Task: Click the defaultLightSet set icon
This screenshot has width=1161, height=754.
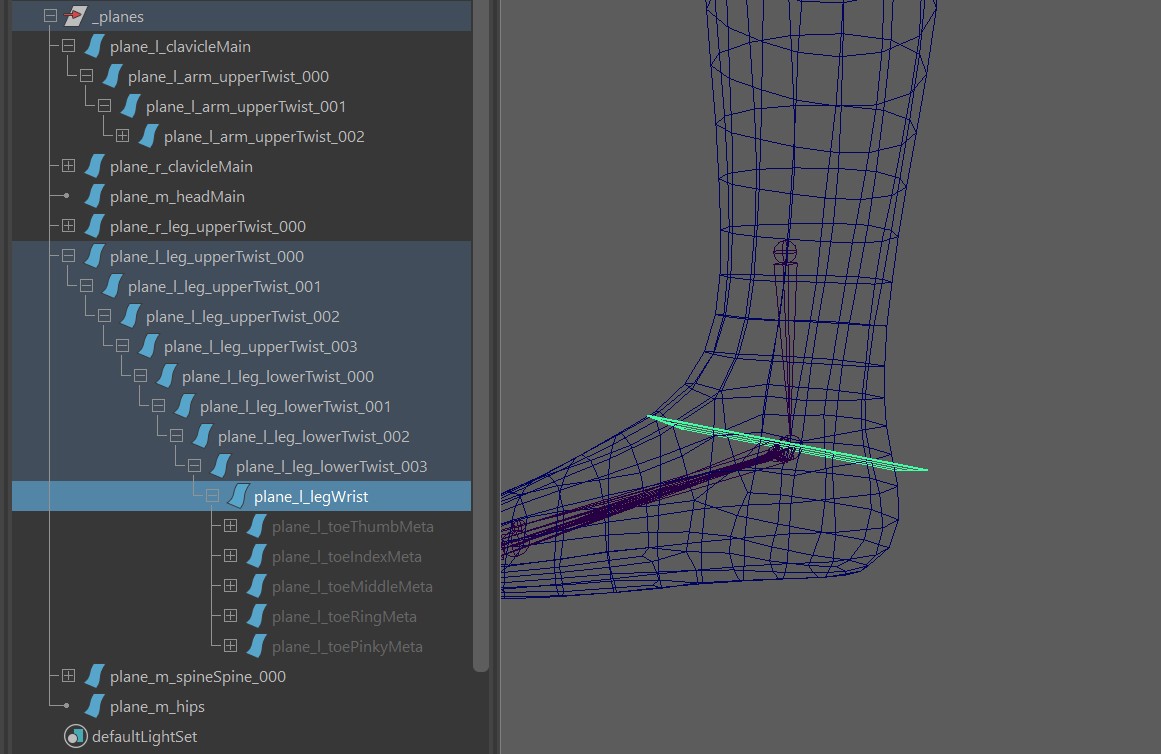Action: click(x=76, y=736)
